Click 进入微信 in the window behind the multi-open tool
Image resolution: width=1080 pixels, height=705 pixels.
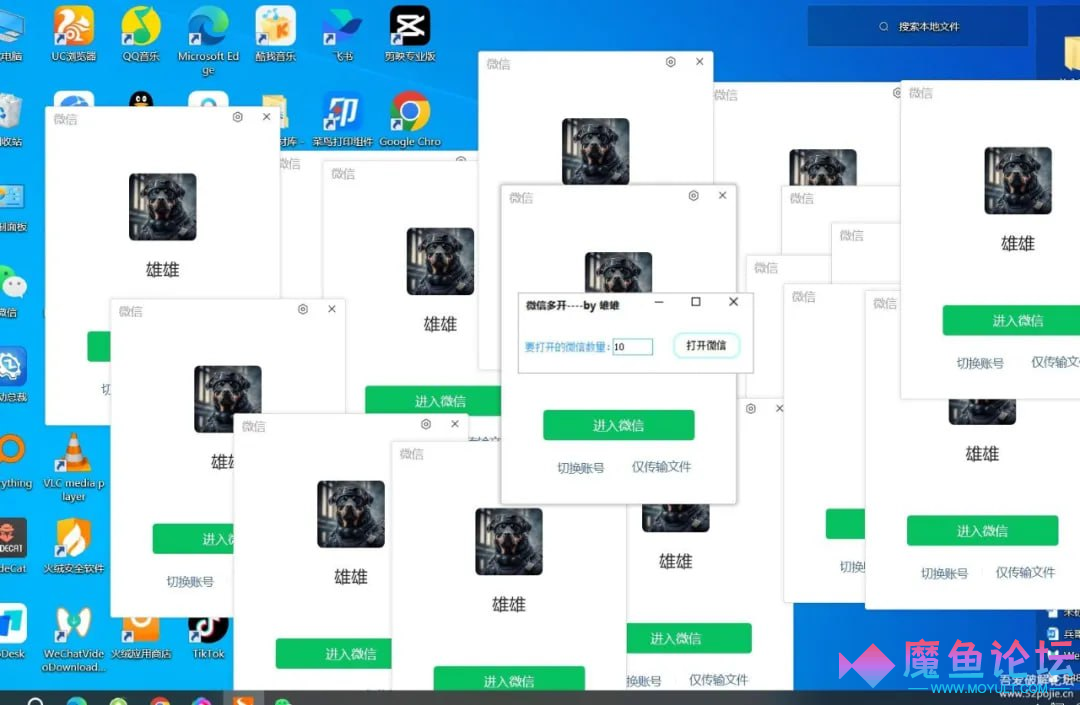(619, 425)
